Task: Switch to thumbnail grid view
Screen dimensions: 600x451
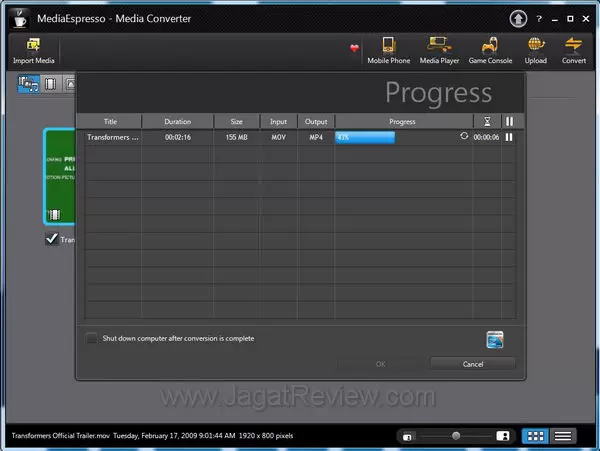Action: [536, 436]
